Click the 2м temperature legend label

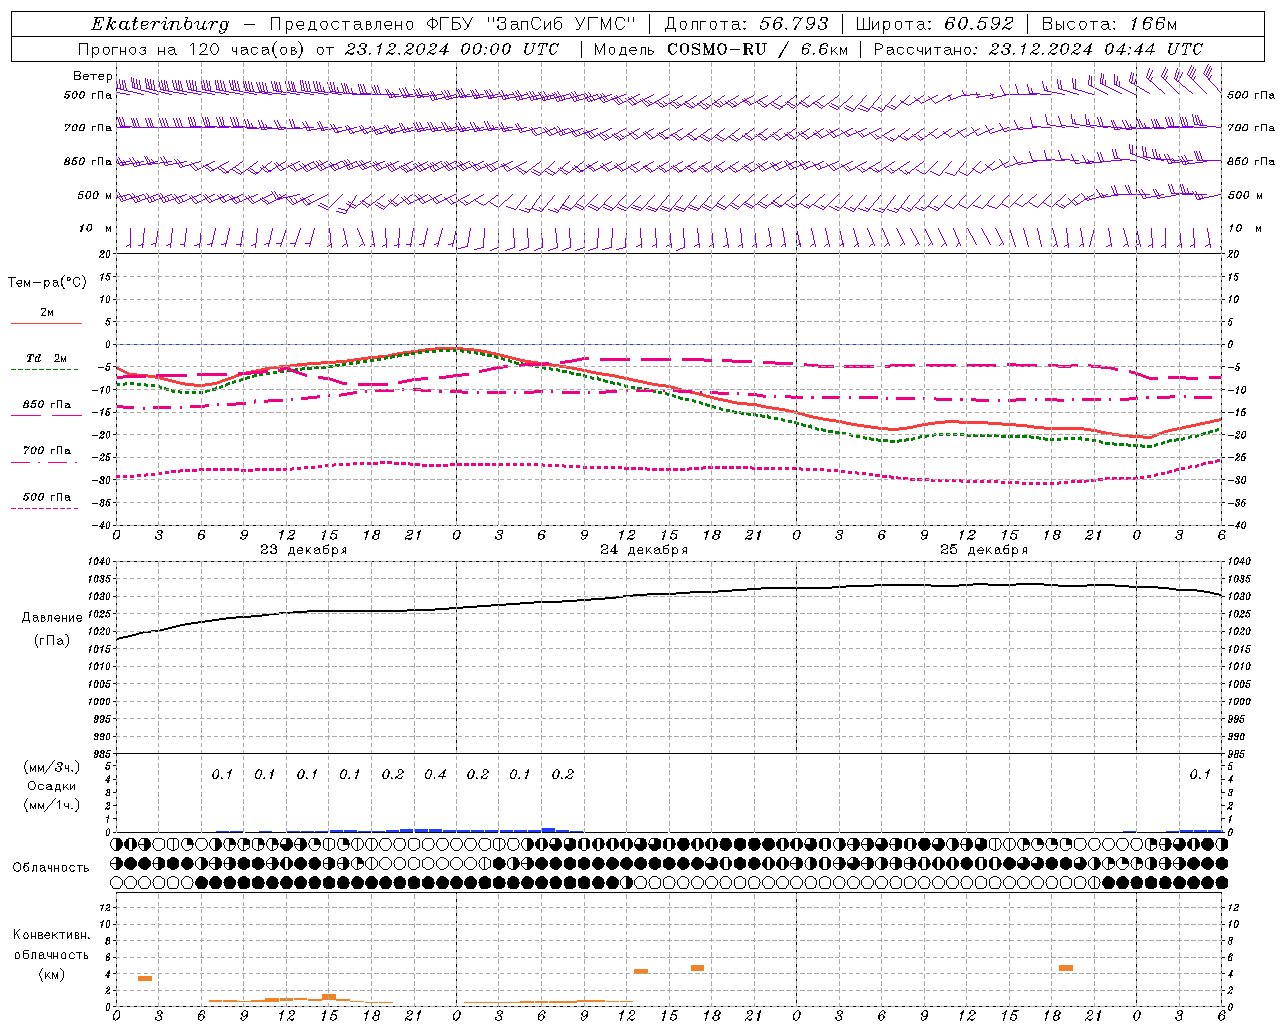pyautogui.click(x=47, y=312)
